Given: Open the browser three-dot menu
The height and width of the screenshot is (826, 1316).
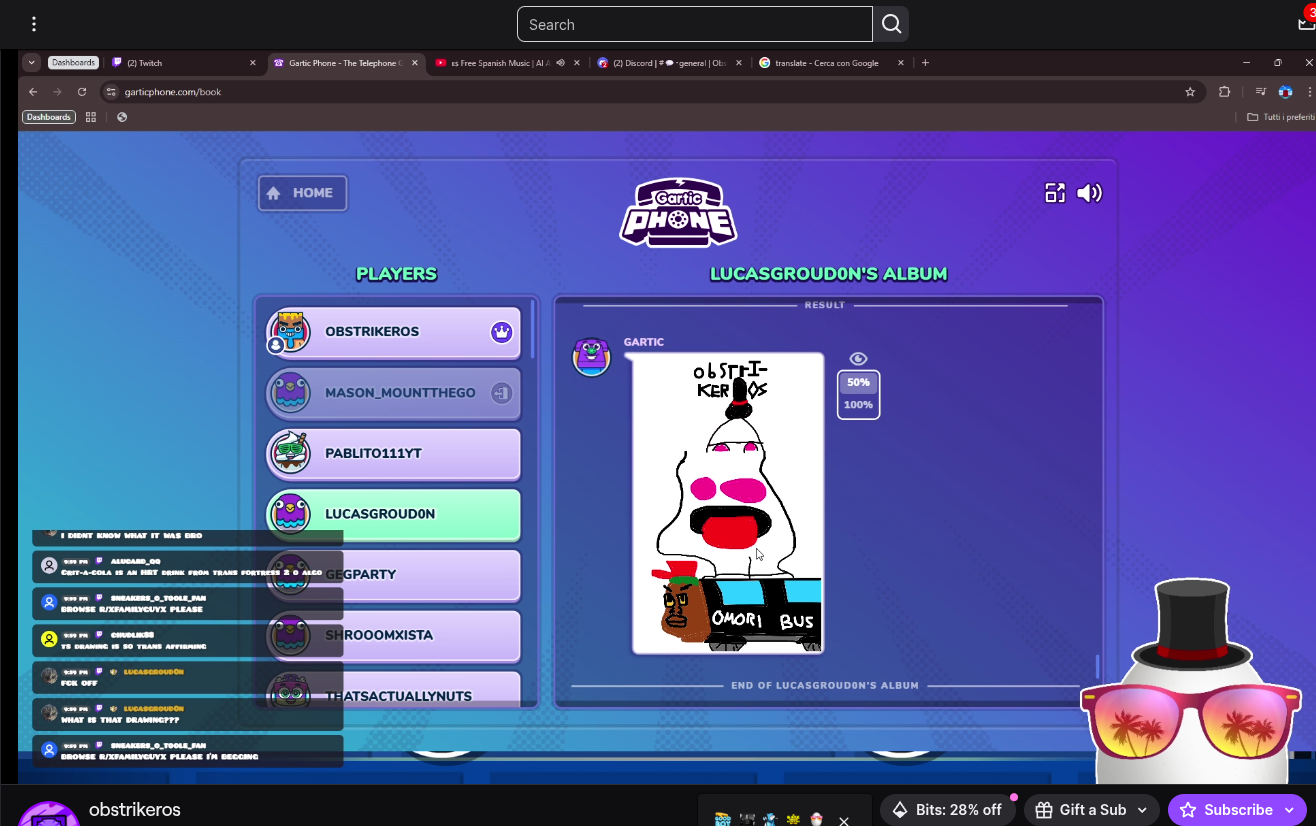Looking at the screenshot, I should click(1309, 92).
